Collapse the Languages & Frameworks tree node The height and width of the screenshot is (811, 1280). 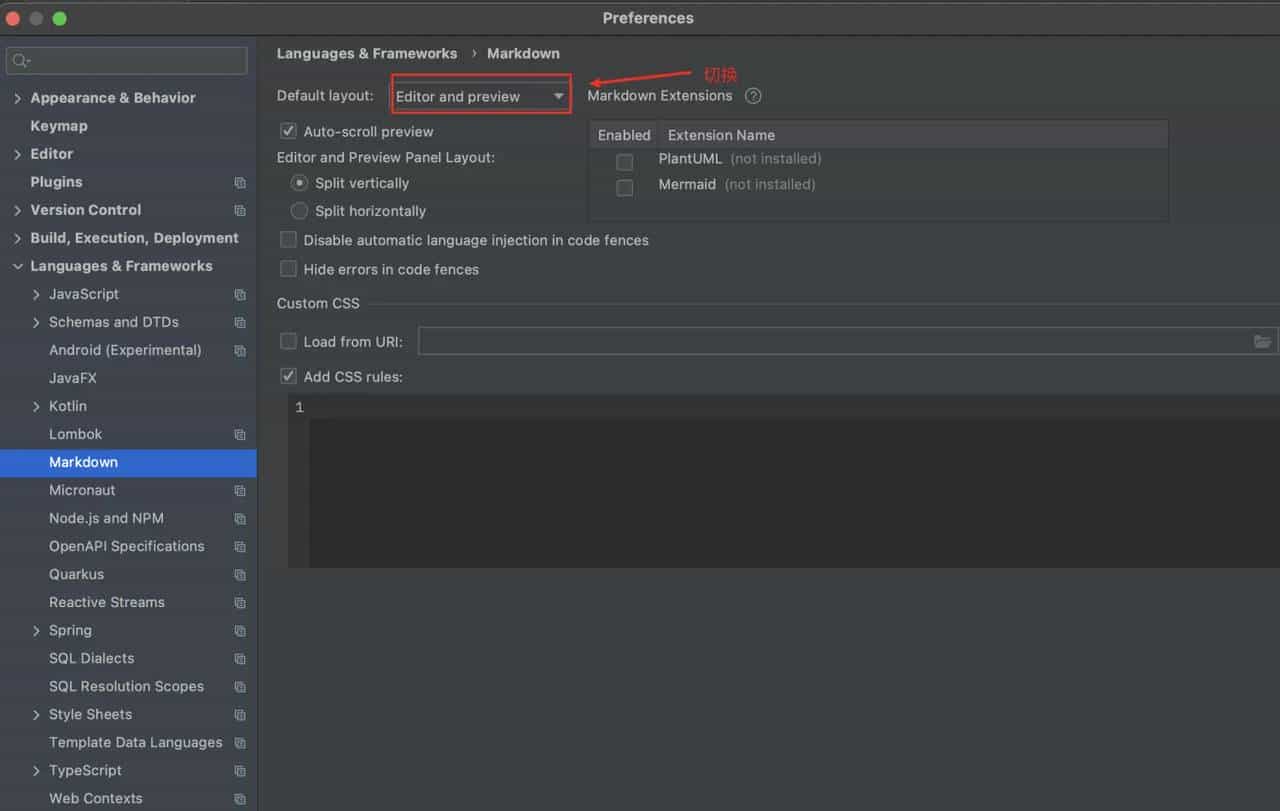[18, 266]
